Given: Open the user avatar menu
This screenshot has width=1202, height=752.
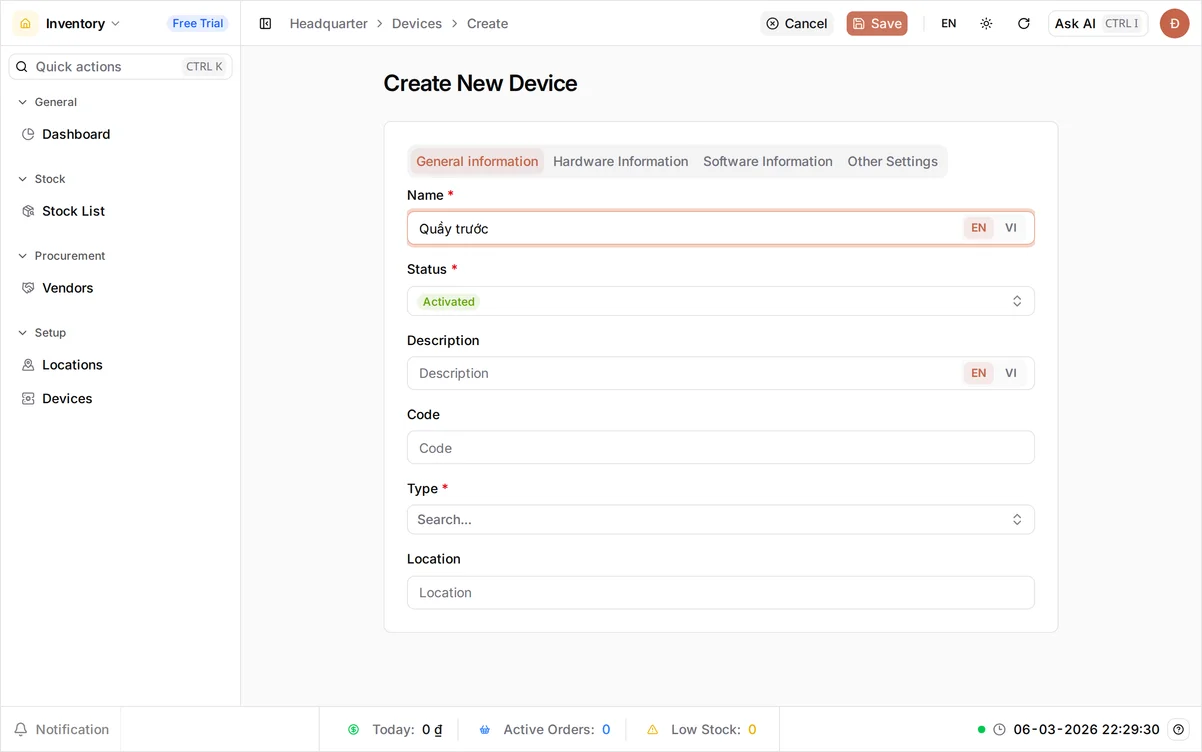Looking at the screenshot, I should (1174, 23).
